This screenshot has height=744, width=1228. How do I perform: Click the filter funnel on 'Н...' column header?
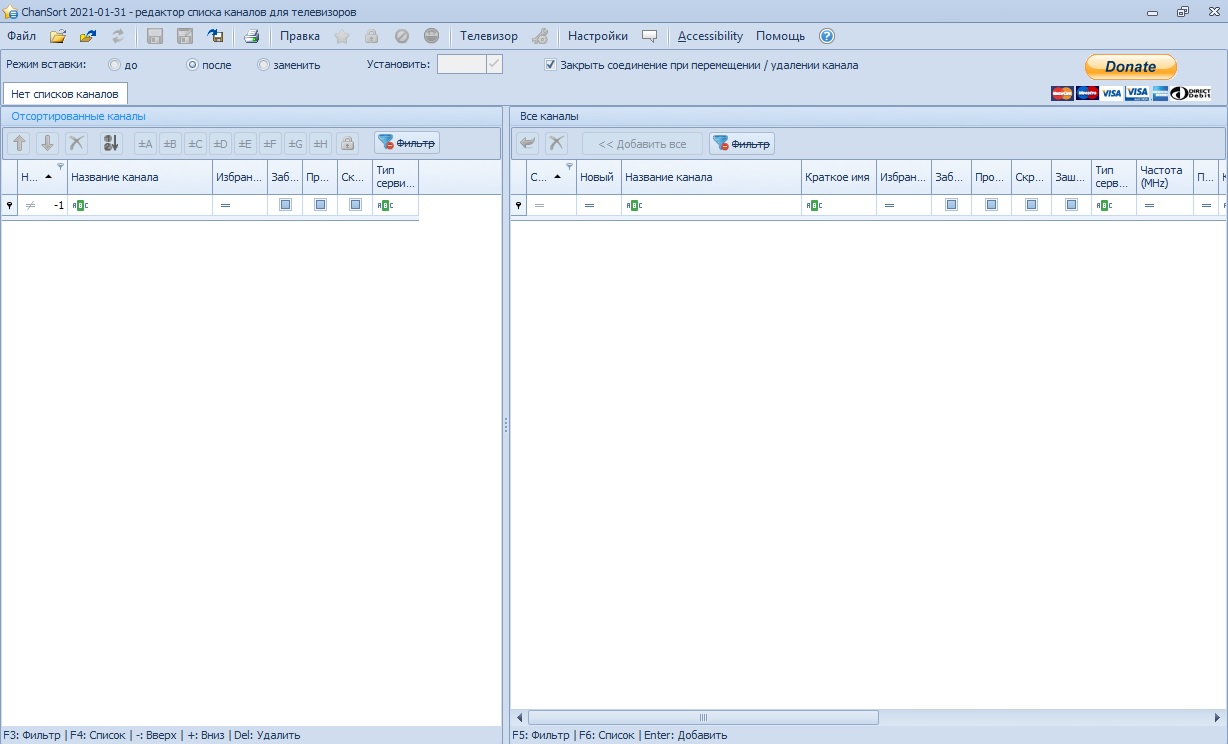point(61,166)
